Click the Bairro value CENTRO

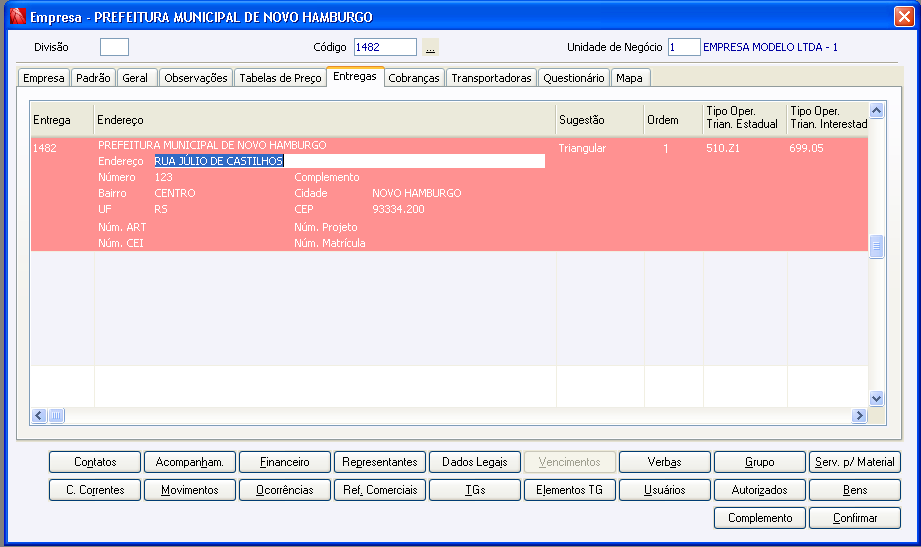tap(174, 193)
